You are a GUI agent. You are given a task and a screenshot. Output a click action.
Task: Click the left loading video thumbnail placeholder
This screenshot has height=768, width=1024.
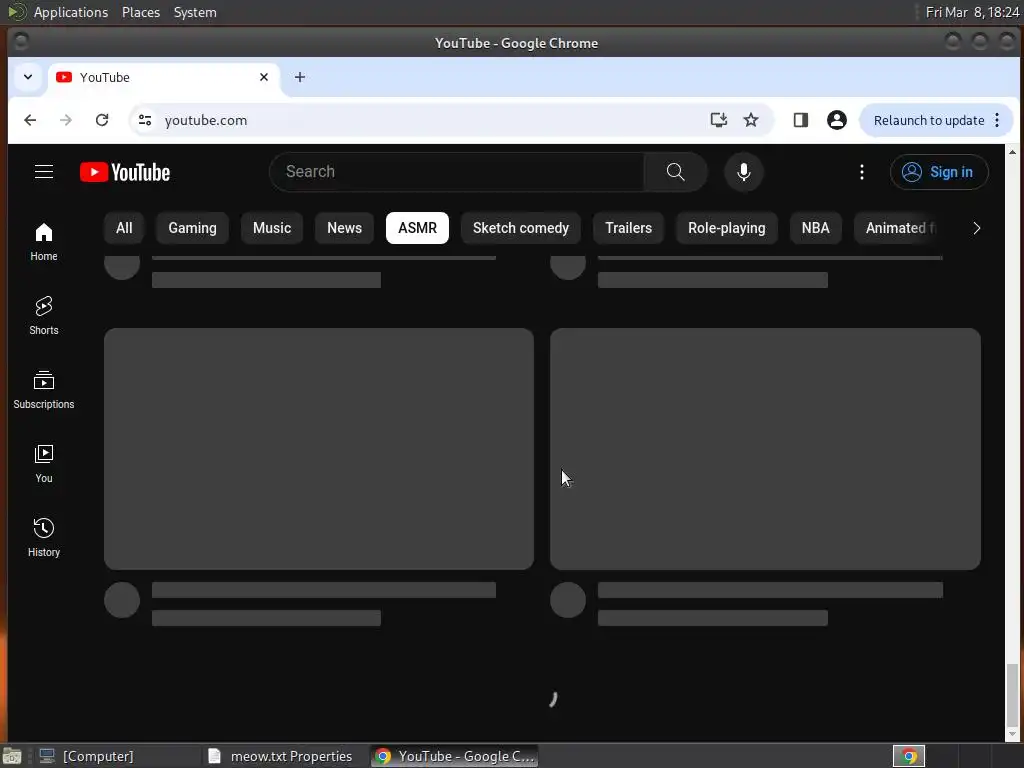319,449
